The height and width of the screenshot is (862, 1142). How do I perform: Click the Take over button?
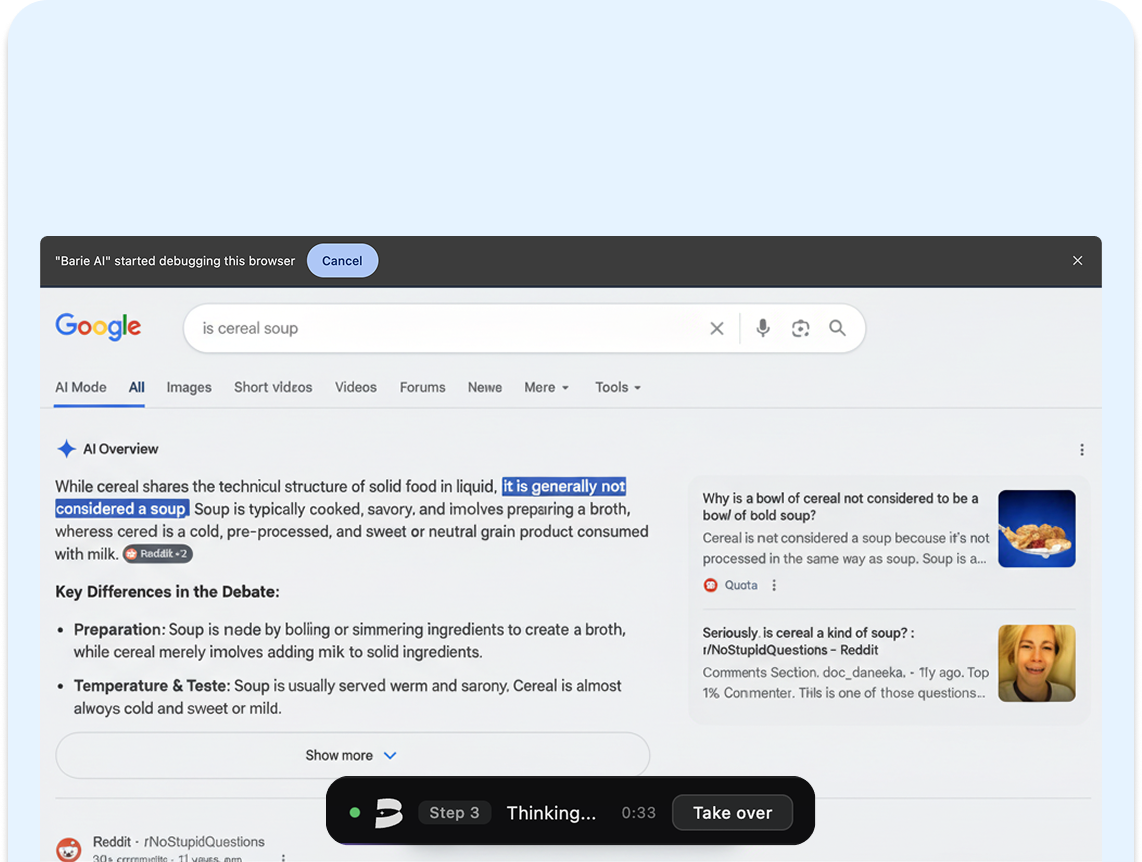[x=733, y=812]
